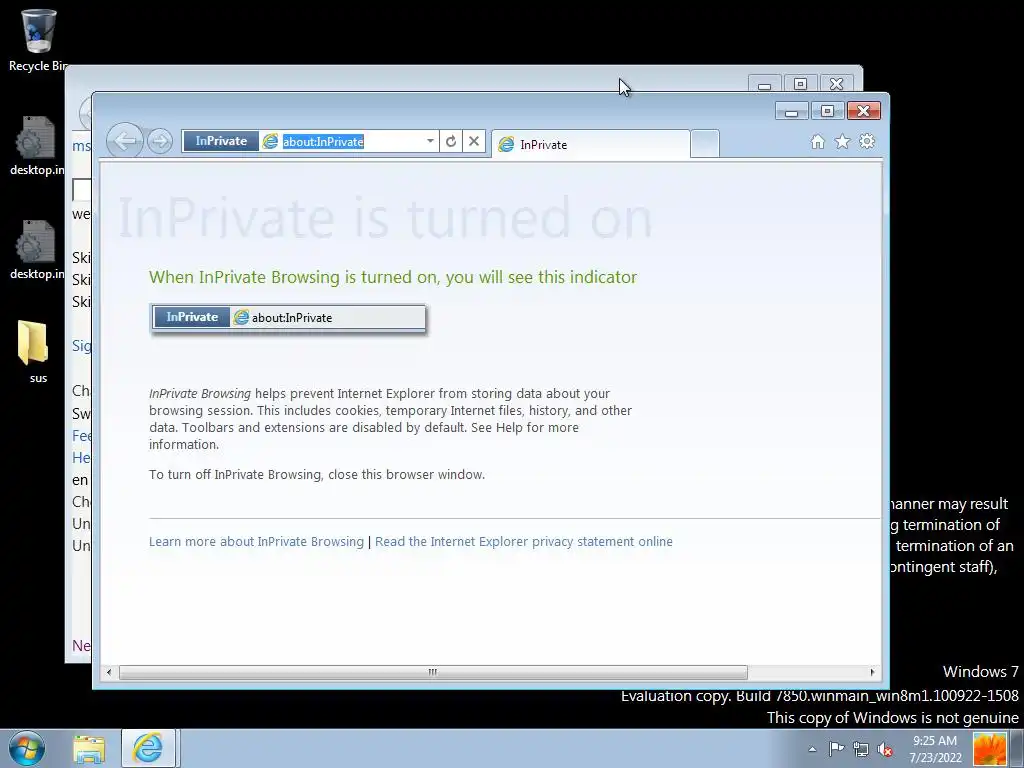Open Favorites with the star icon
This screenshot has width=1024, height=768.
(842, 142)
